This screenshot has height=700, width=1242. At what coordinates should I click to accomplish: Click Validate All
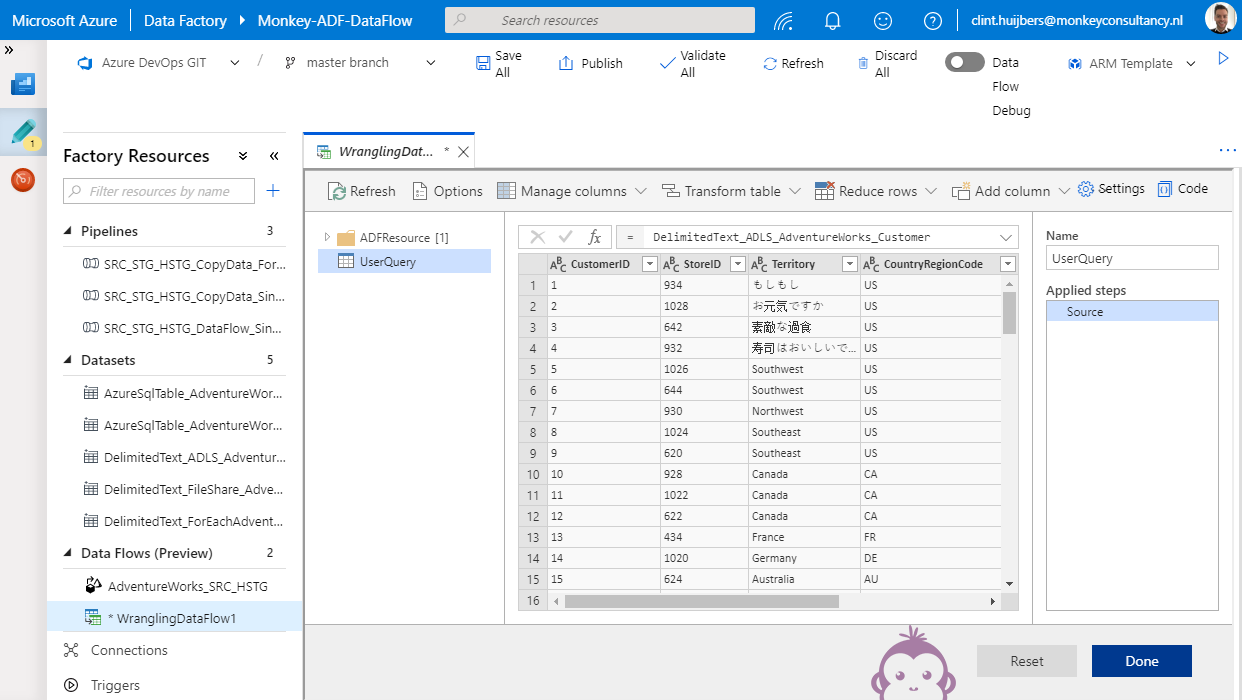point(692,64)
